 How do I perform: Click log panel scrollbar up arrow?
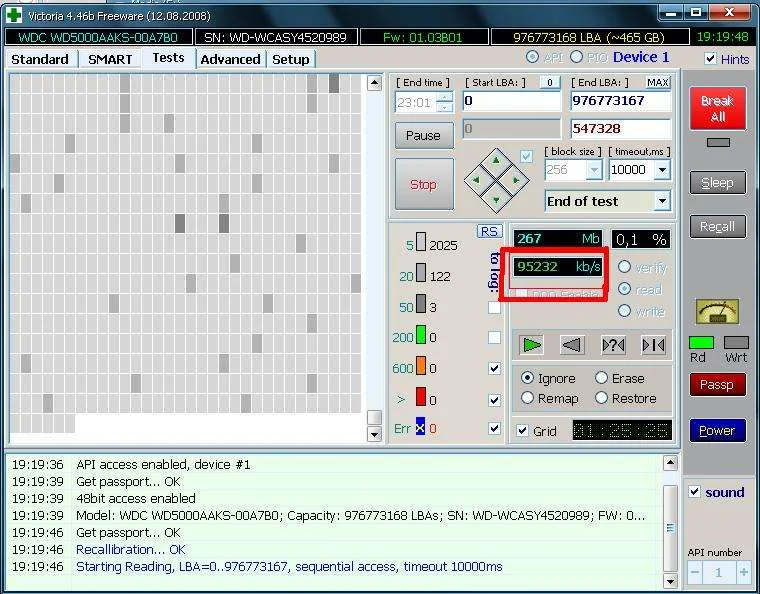670,463
